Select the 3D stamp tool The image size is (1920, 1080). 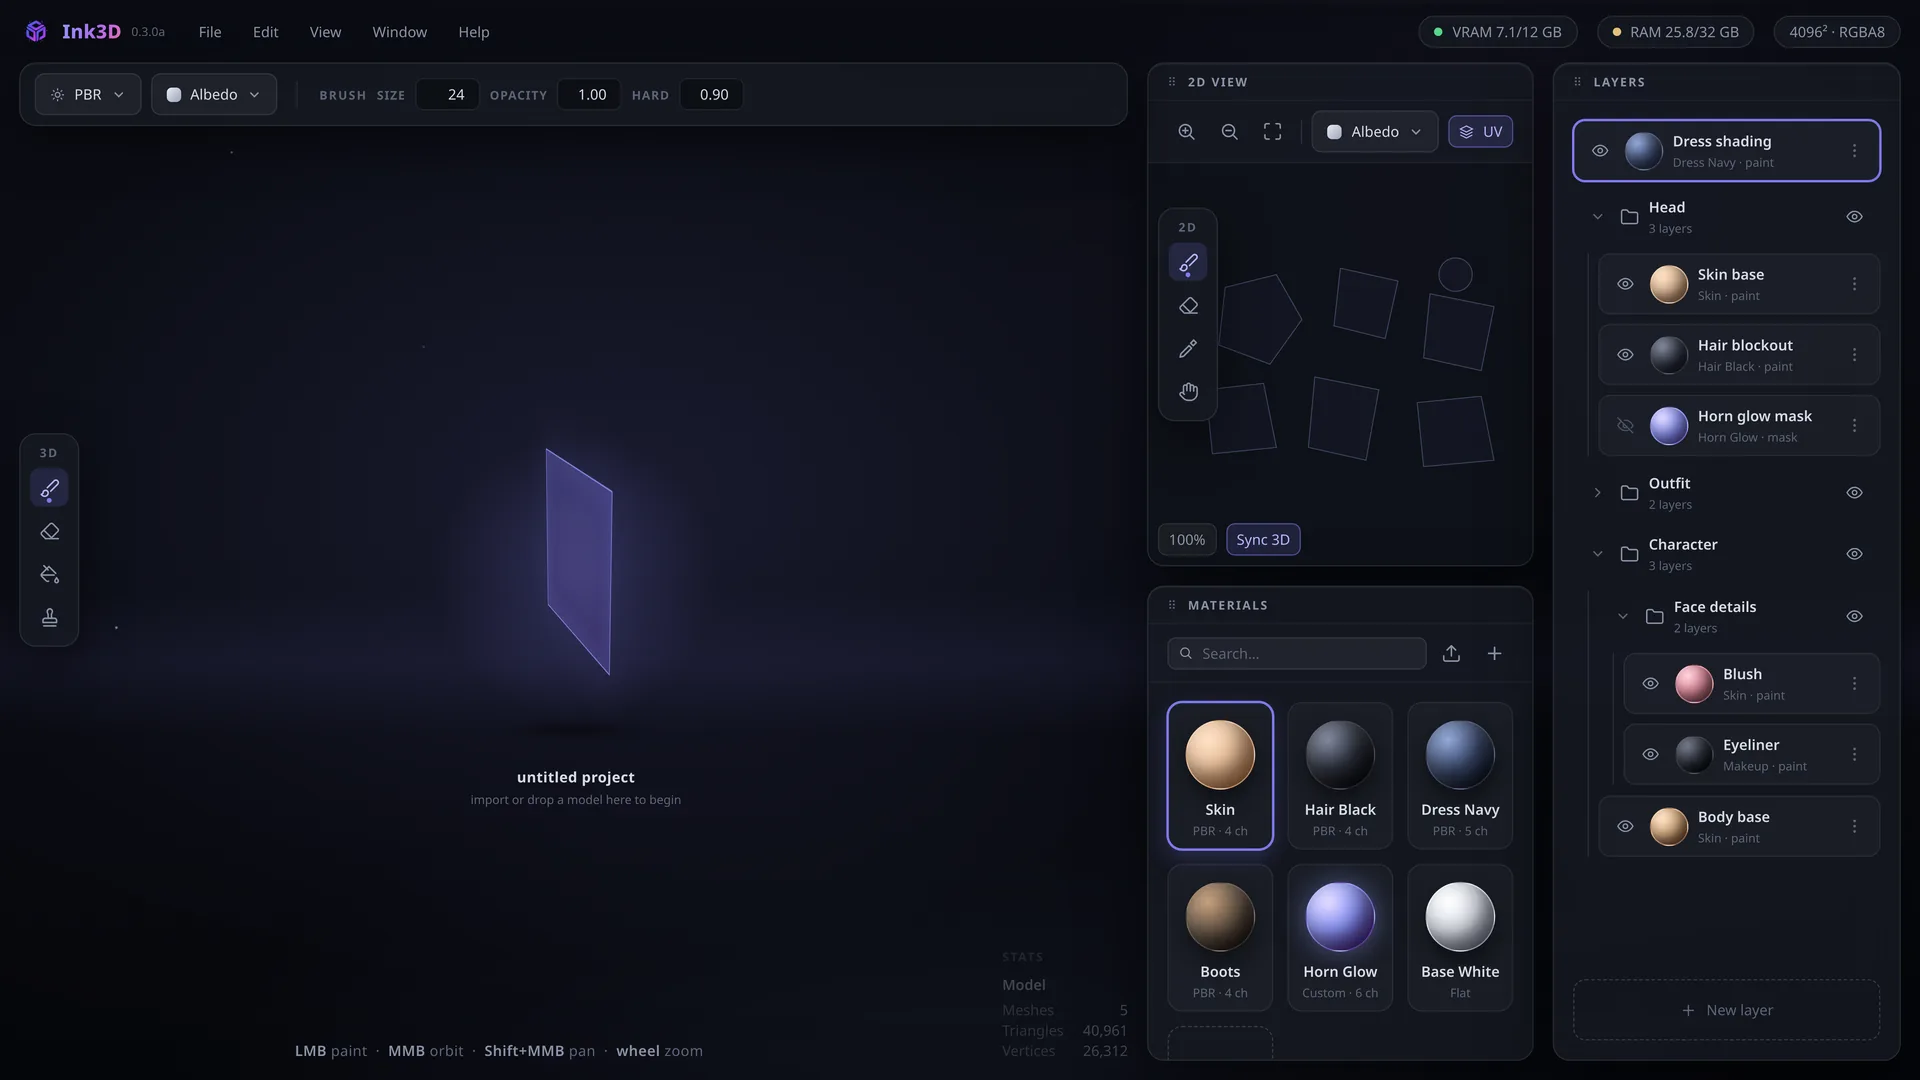pos(49,618)
